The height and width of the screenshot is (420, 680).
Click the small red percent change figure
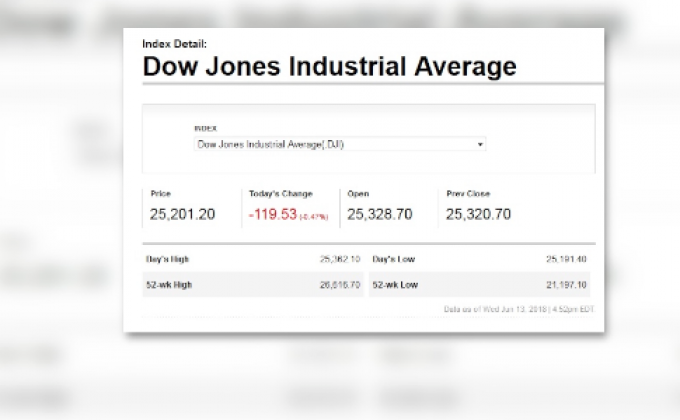point(318,216)
